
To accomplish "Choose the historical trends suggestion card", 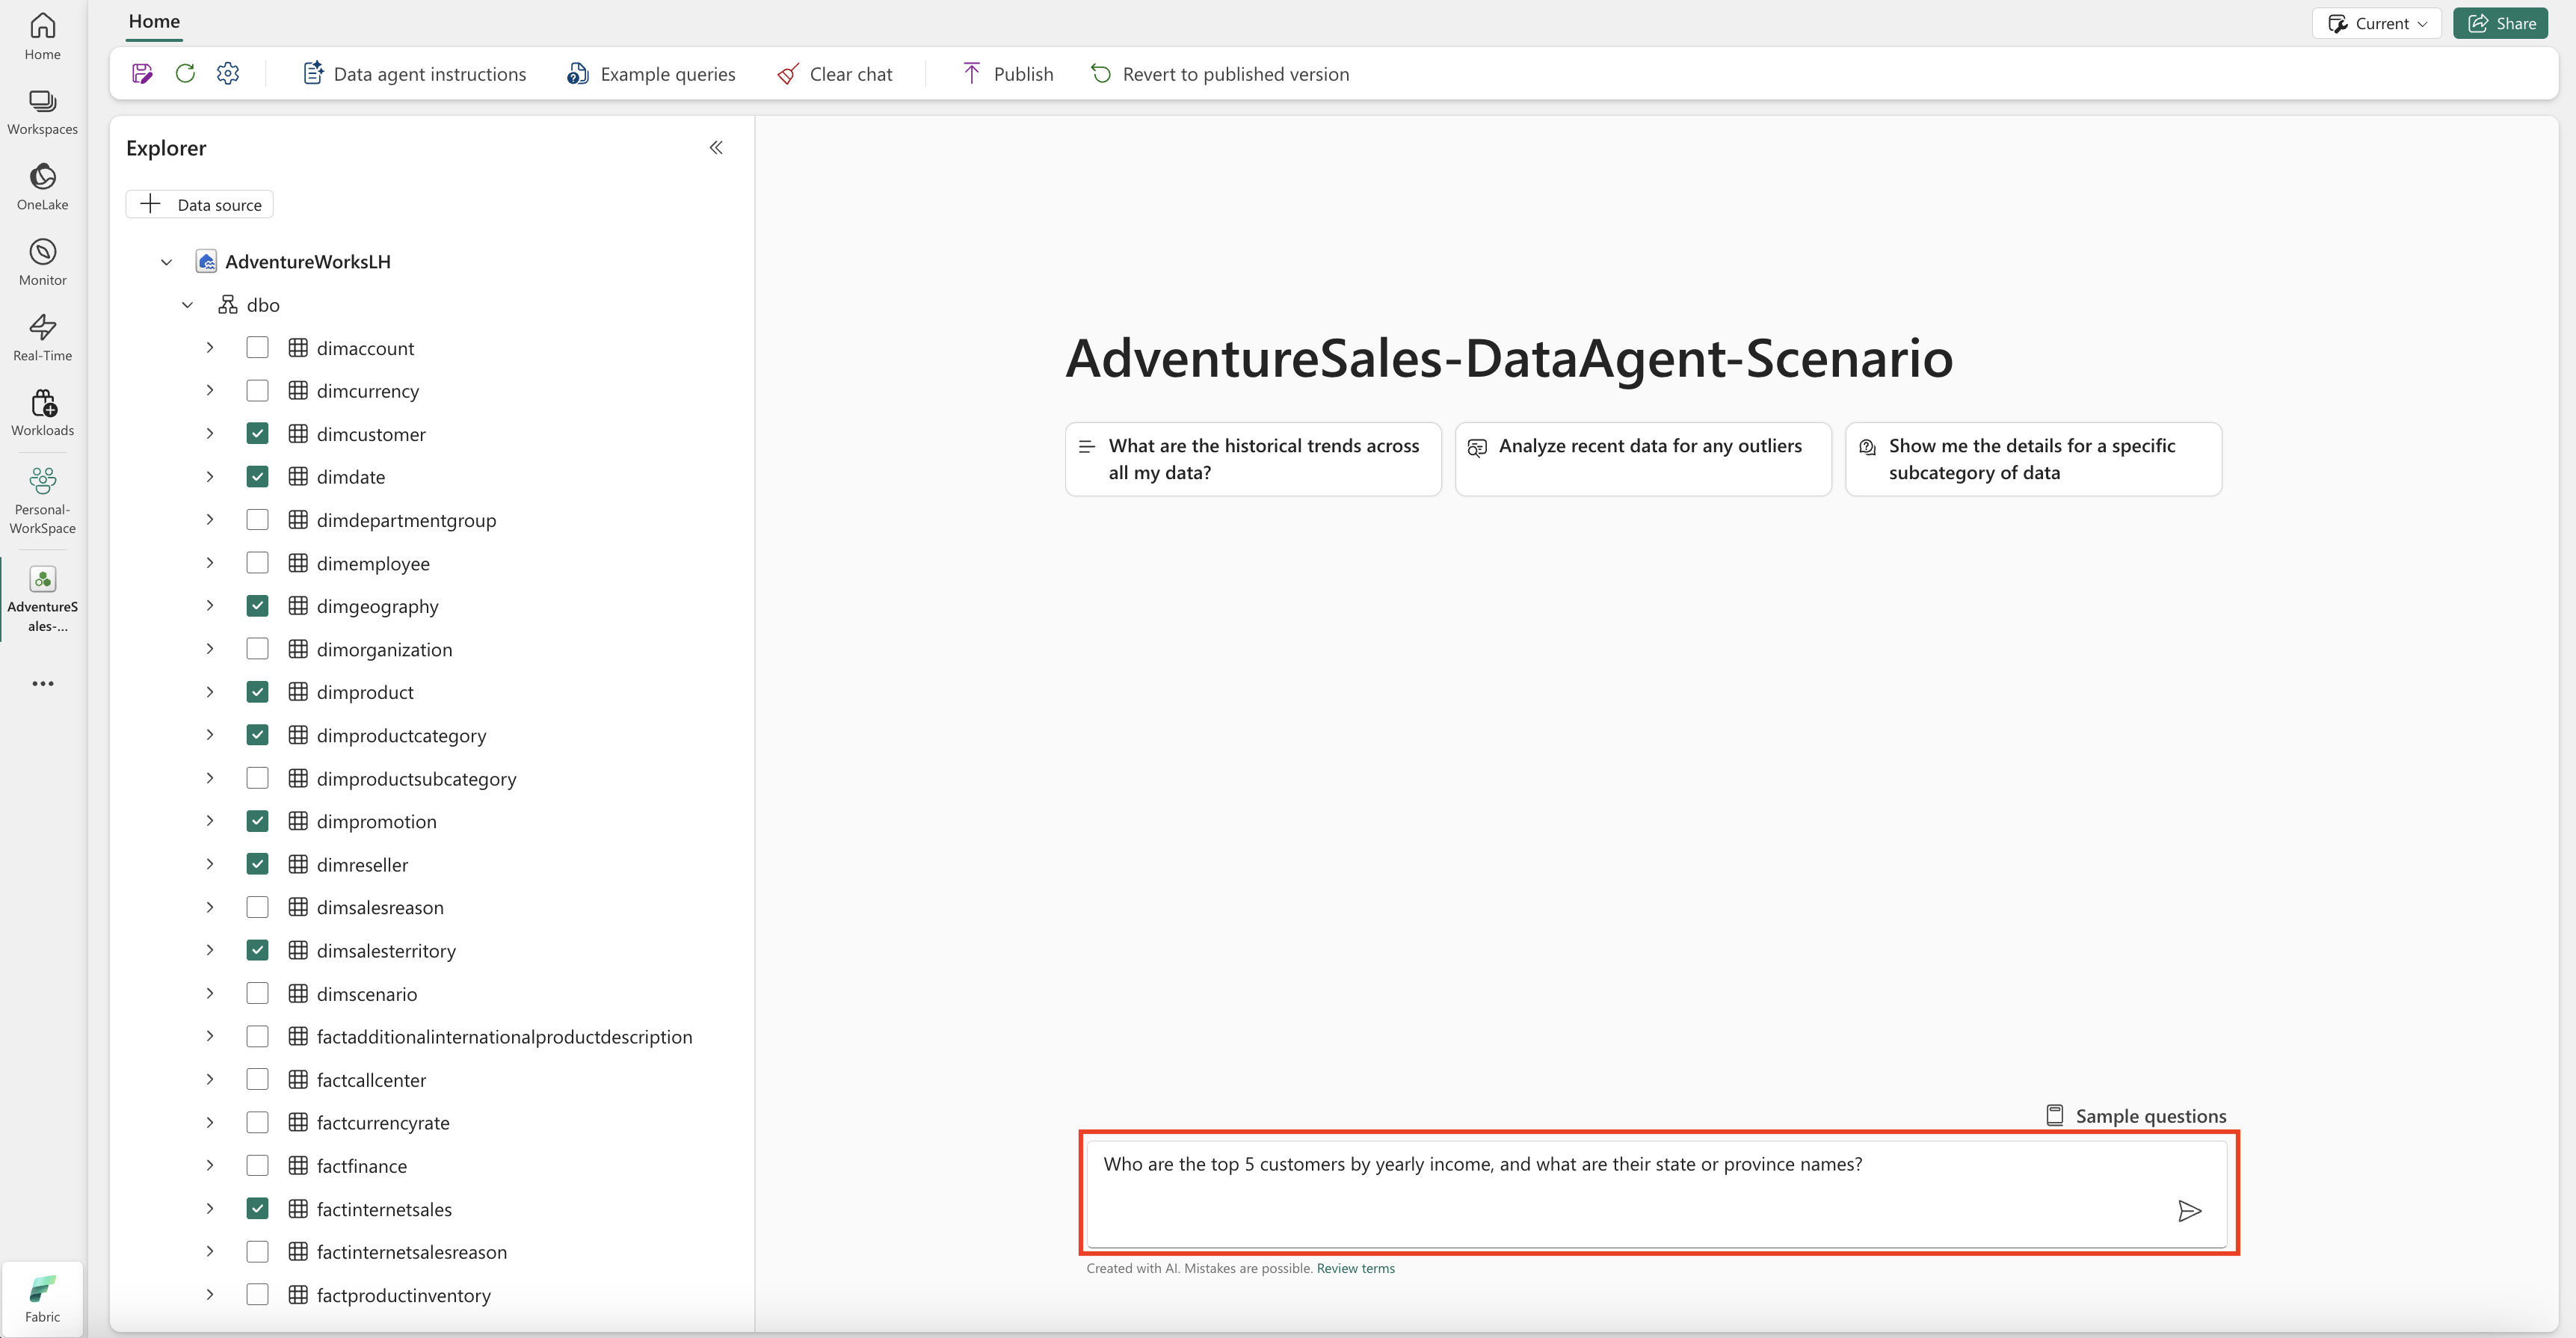I will click(x=1253, y=459).
